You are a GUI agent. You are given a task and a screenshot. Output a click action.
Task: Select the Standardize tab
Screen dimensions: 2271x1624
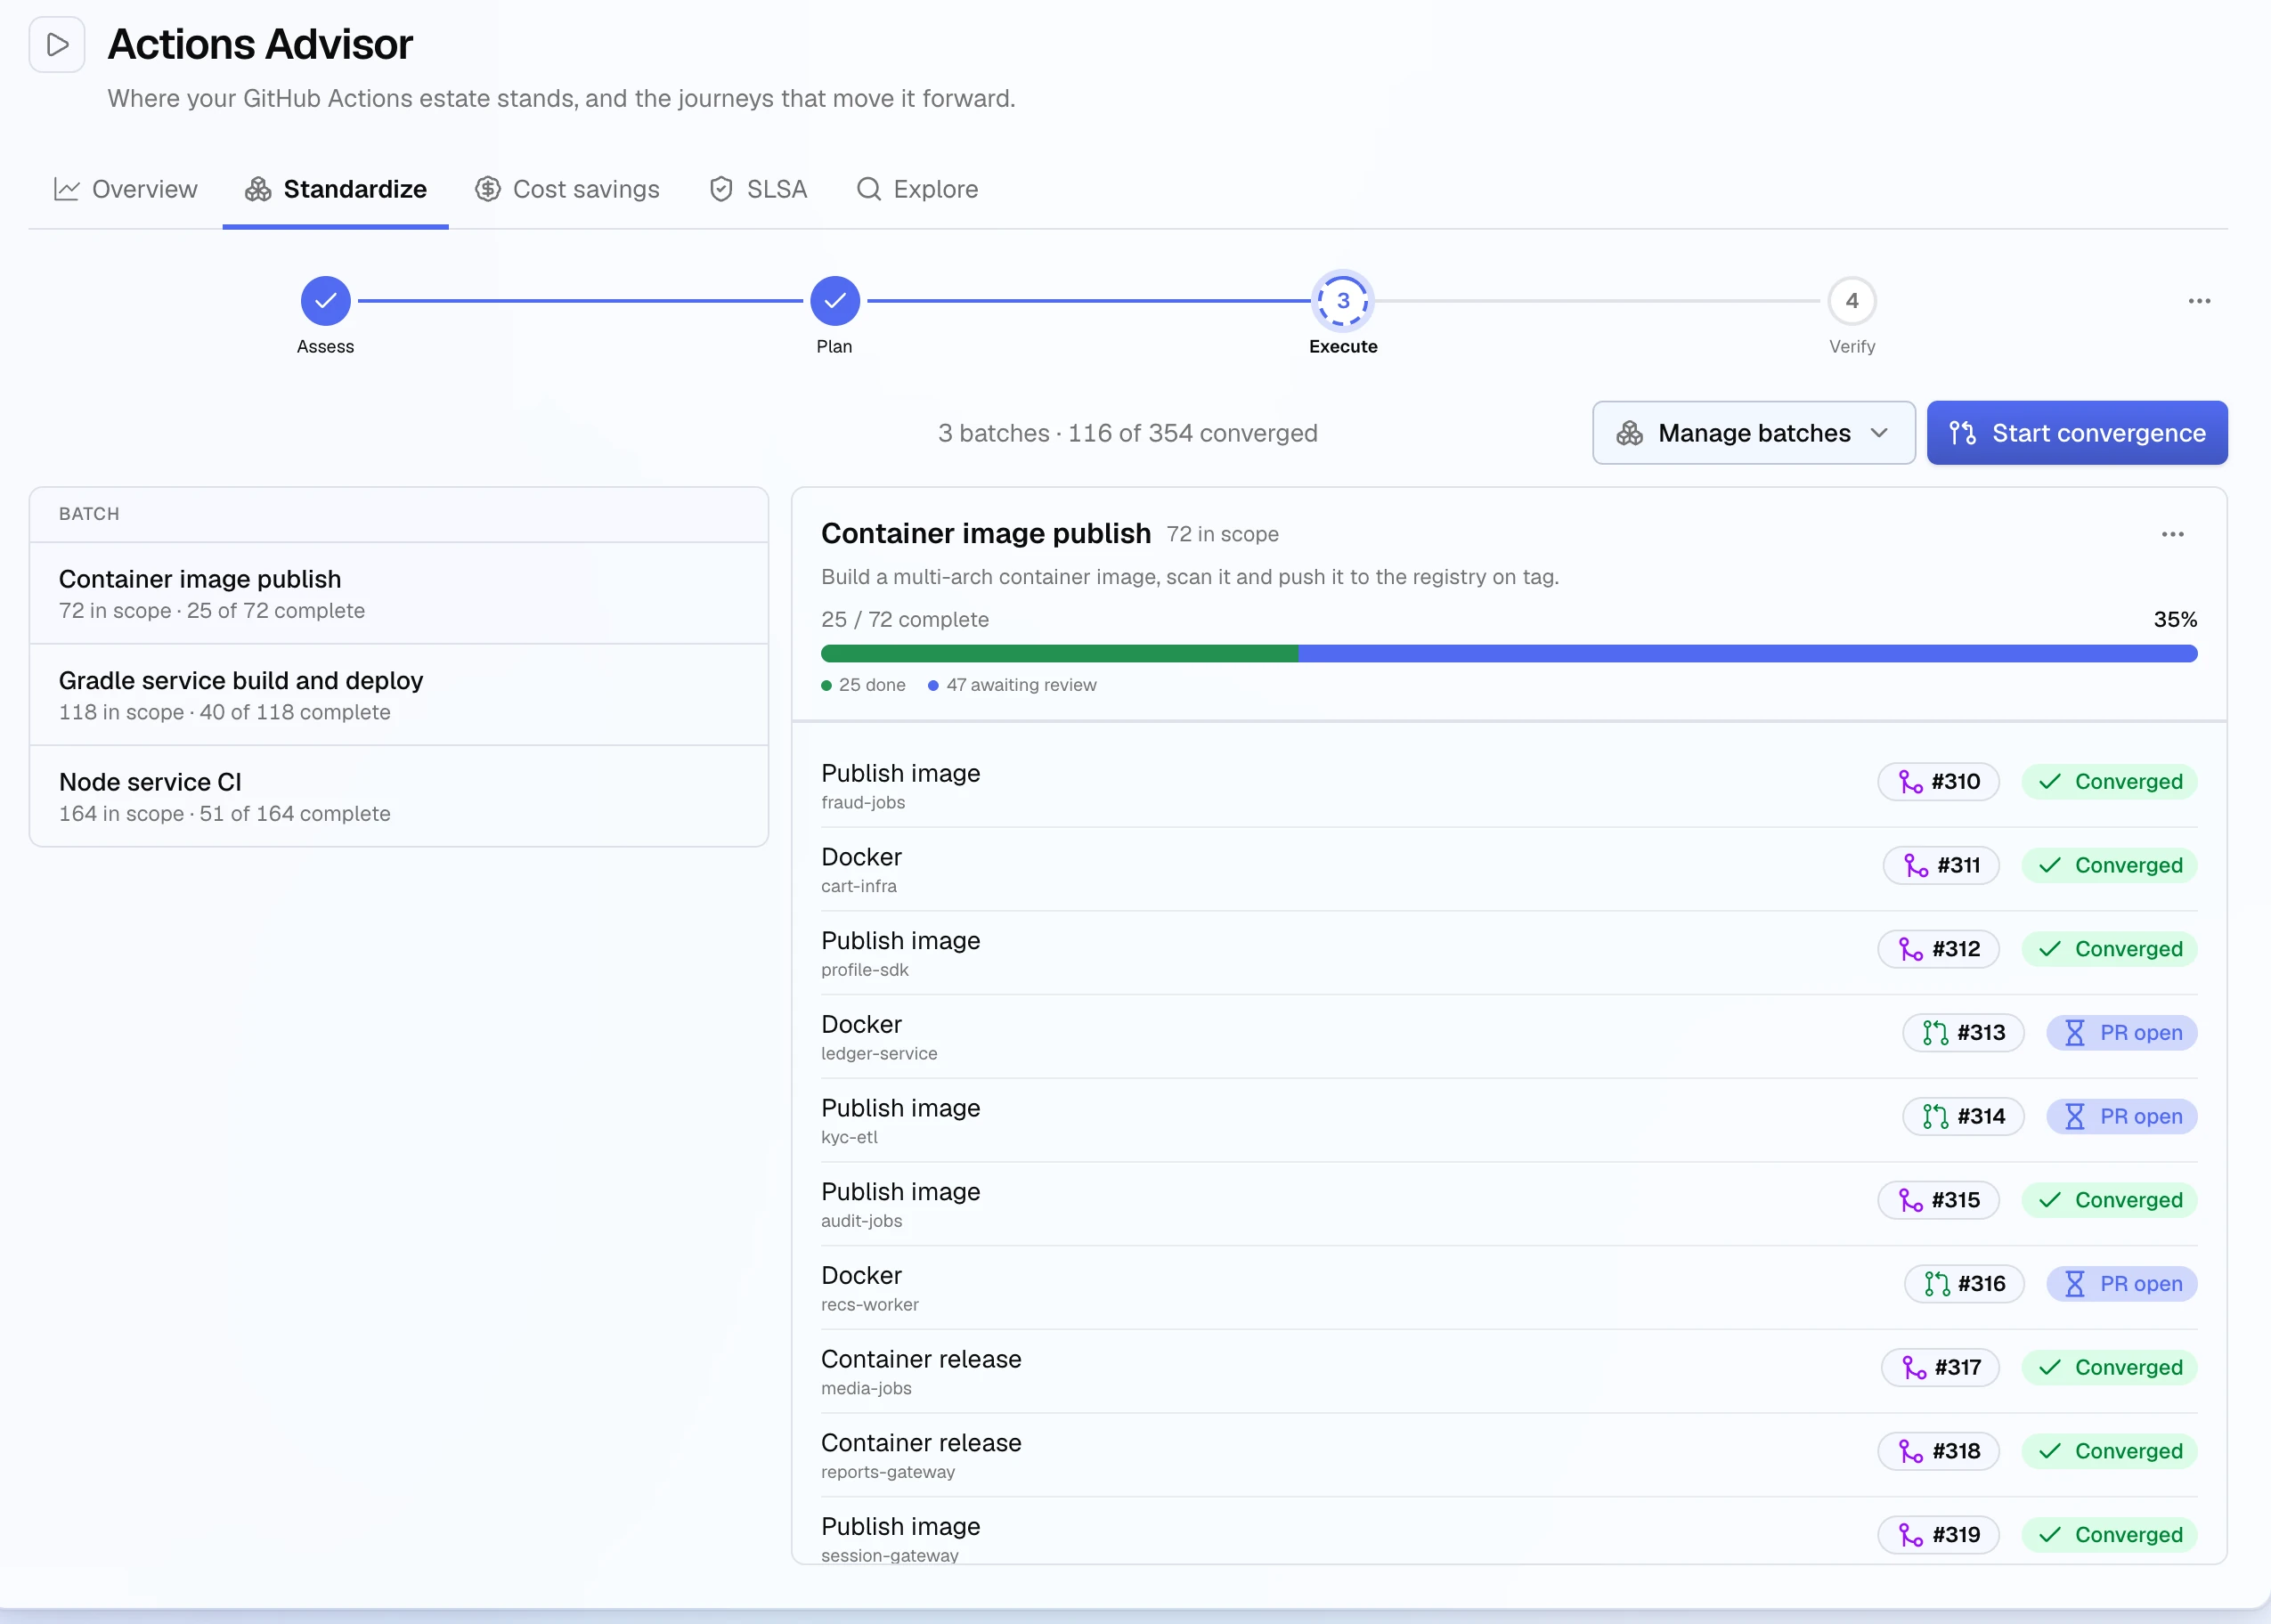(x=336, y=189)
